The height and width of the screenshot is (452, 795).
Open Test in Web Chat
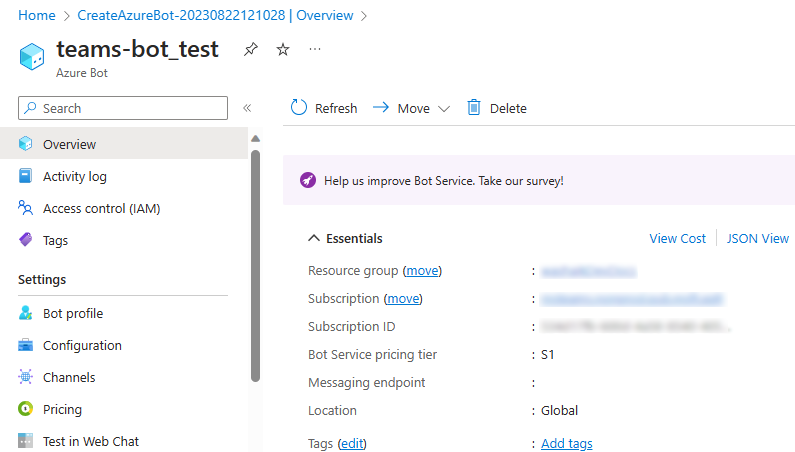[x=90, y=442]
